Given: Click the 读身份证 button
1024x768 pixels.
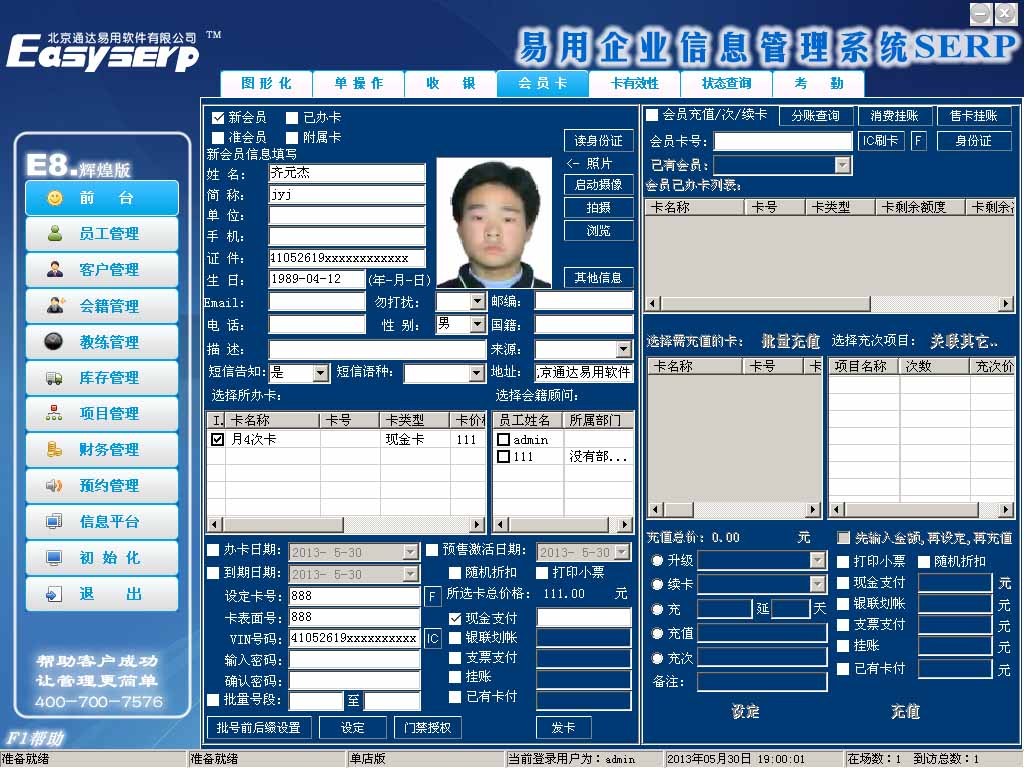Looking at the screenshot, I should tap(598, 141).
